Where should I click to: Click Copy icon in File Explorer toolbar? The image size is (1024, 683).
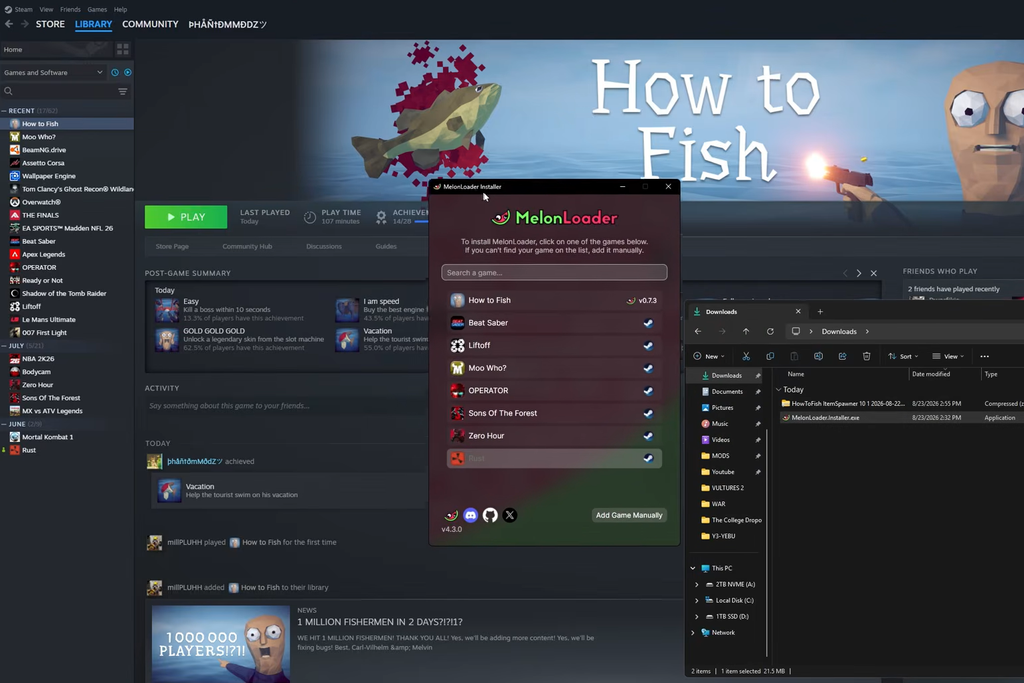pos(770,356)
